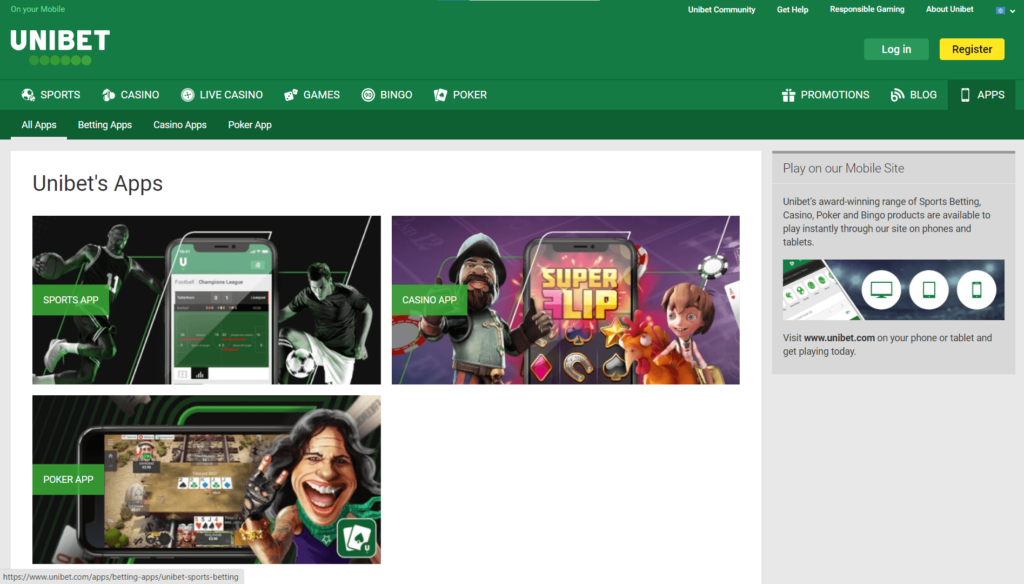The width and height of the screenshot is (1024, 584).
Task: Click the Unibet's Apps heading
Action: 97,184
